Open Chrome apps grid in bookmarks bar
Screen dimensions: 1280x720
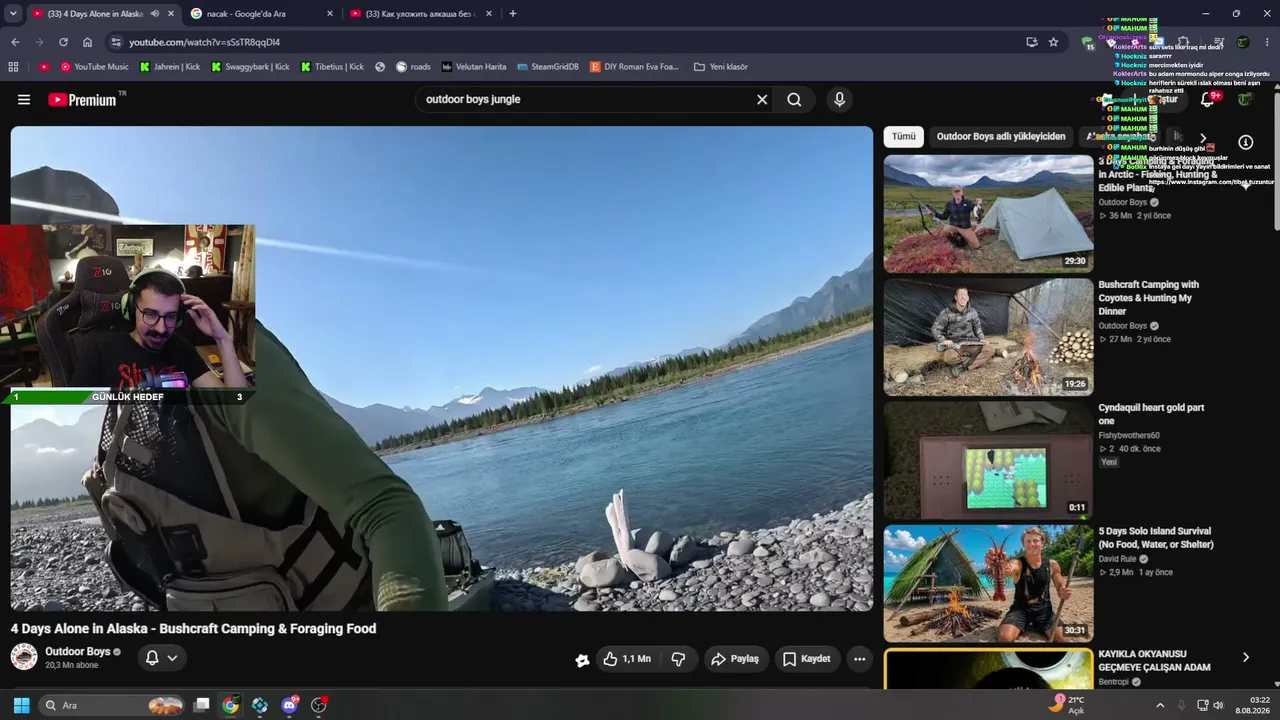(13, 67)
